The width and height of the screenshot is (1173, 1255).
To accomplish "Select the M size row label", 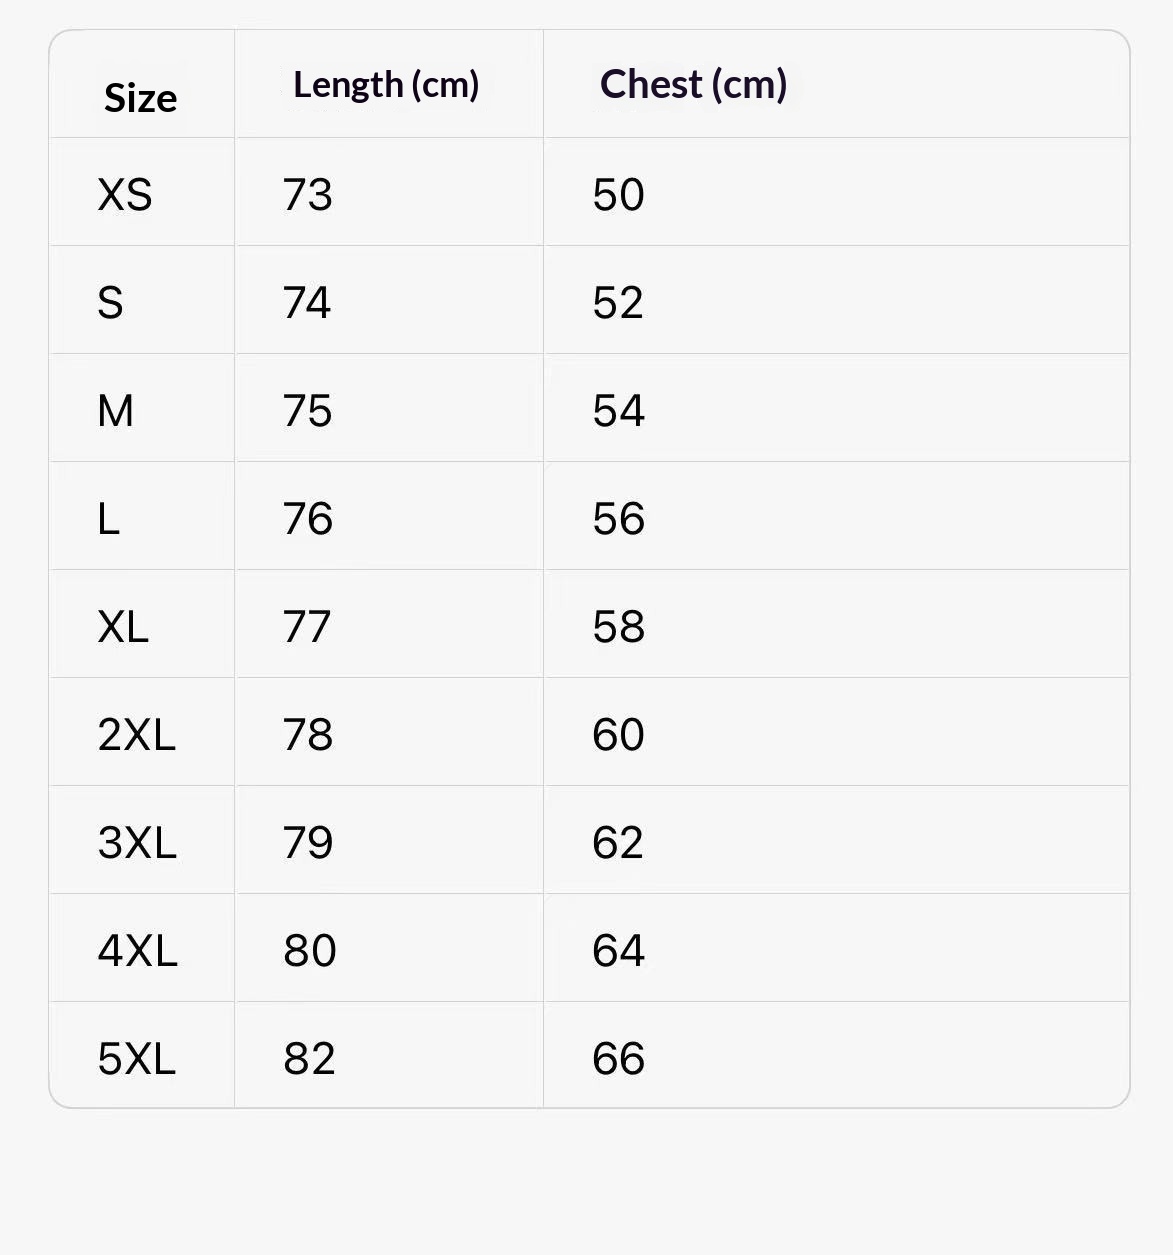I will (115, 410).
